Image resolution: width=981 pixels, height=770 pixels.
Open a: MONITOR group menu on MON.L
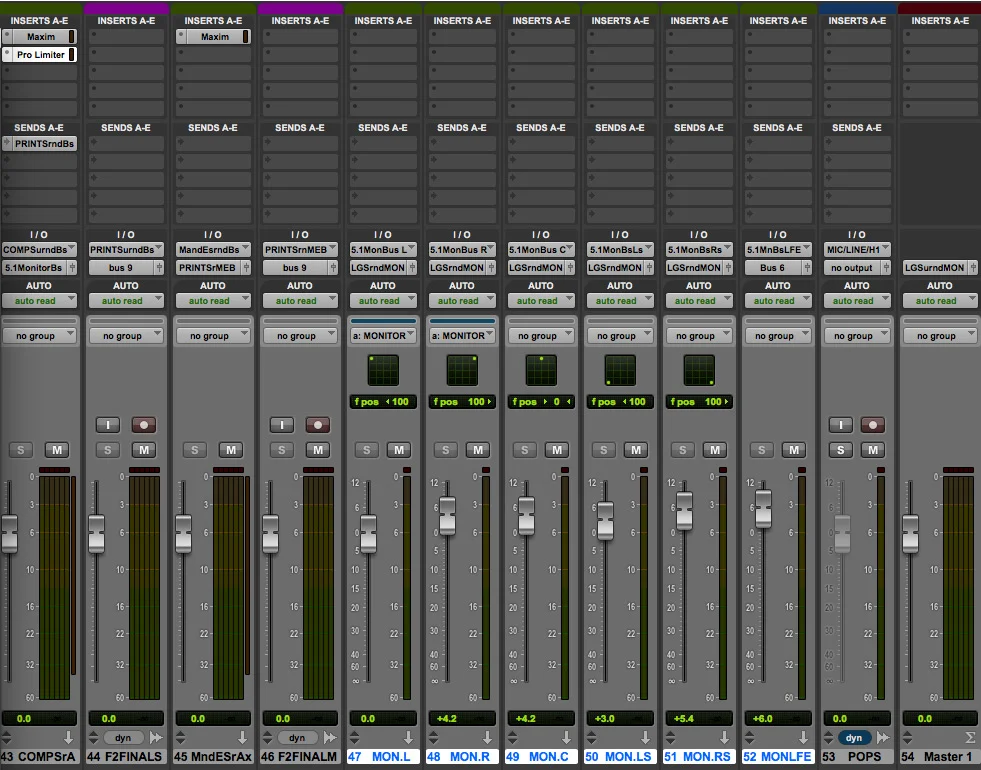coord(383,336)
